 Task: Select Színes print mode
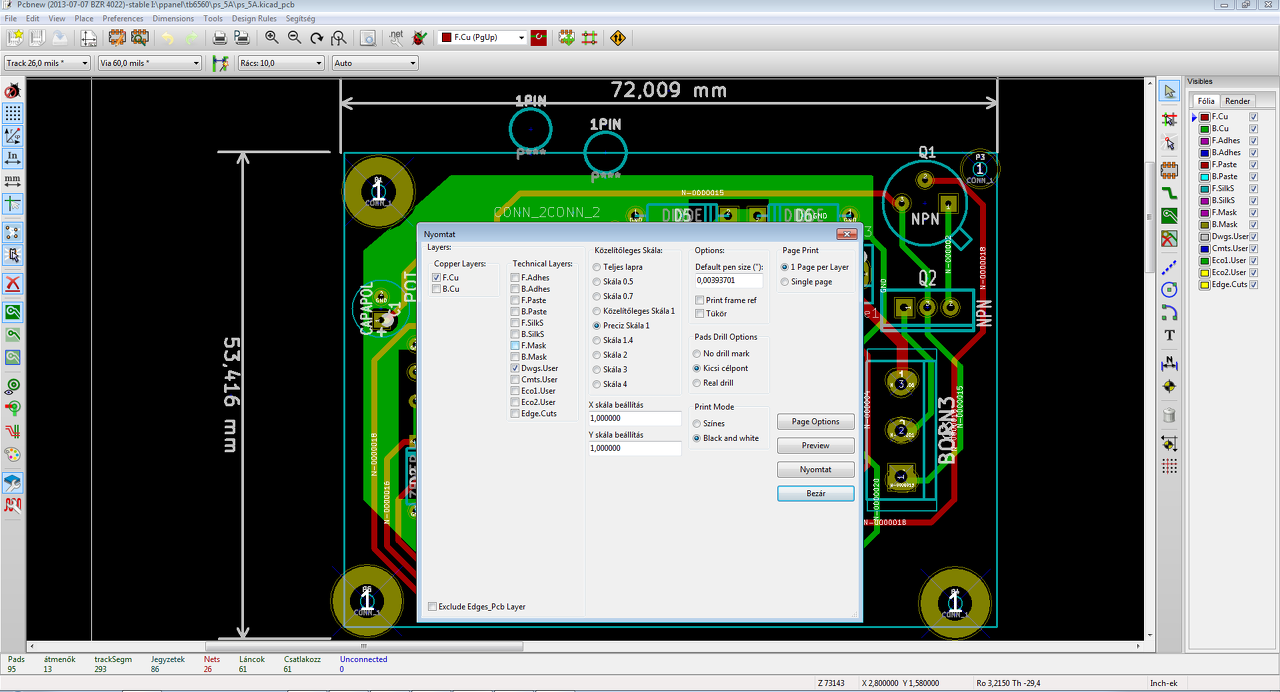click(x=697, y=424)
